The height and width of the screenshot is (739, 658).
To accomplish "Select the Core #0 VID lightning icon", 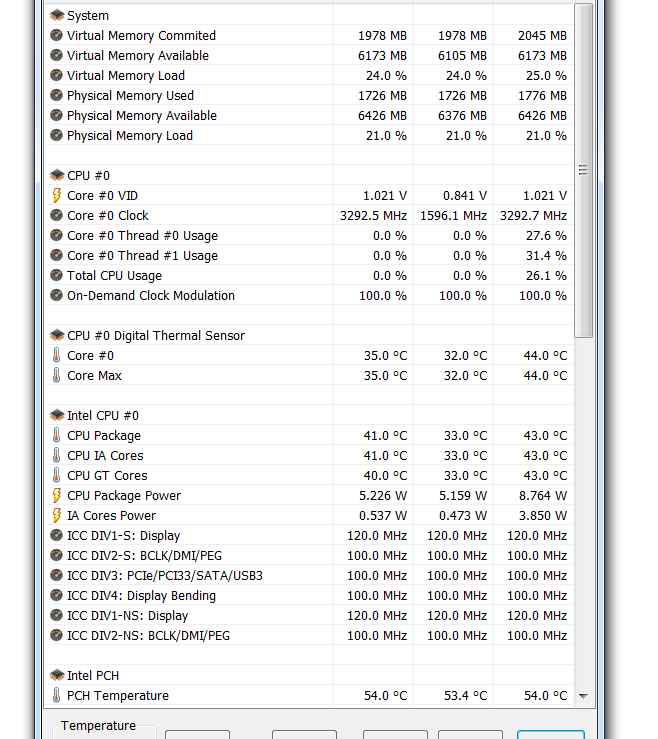I will (x=57, y=196).
